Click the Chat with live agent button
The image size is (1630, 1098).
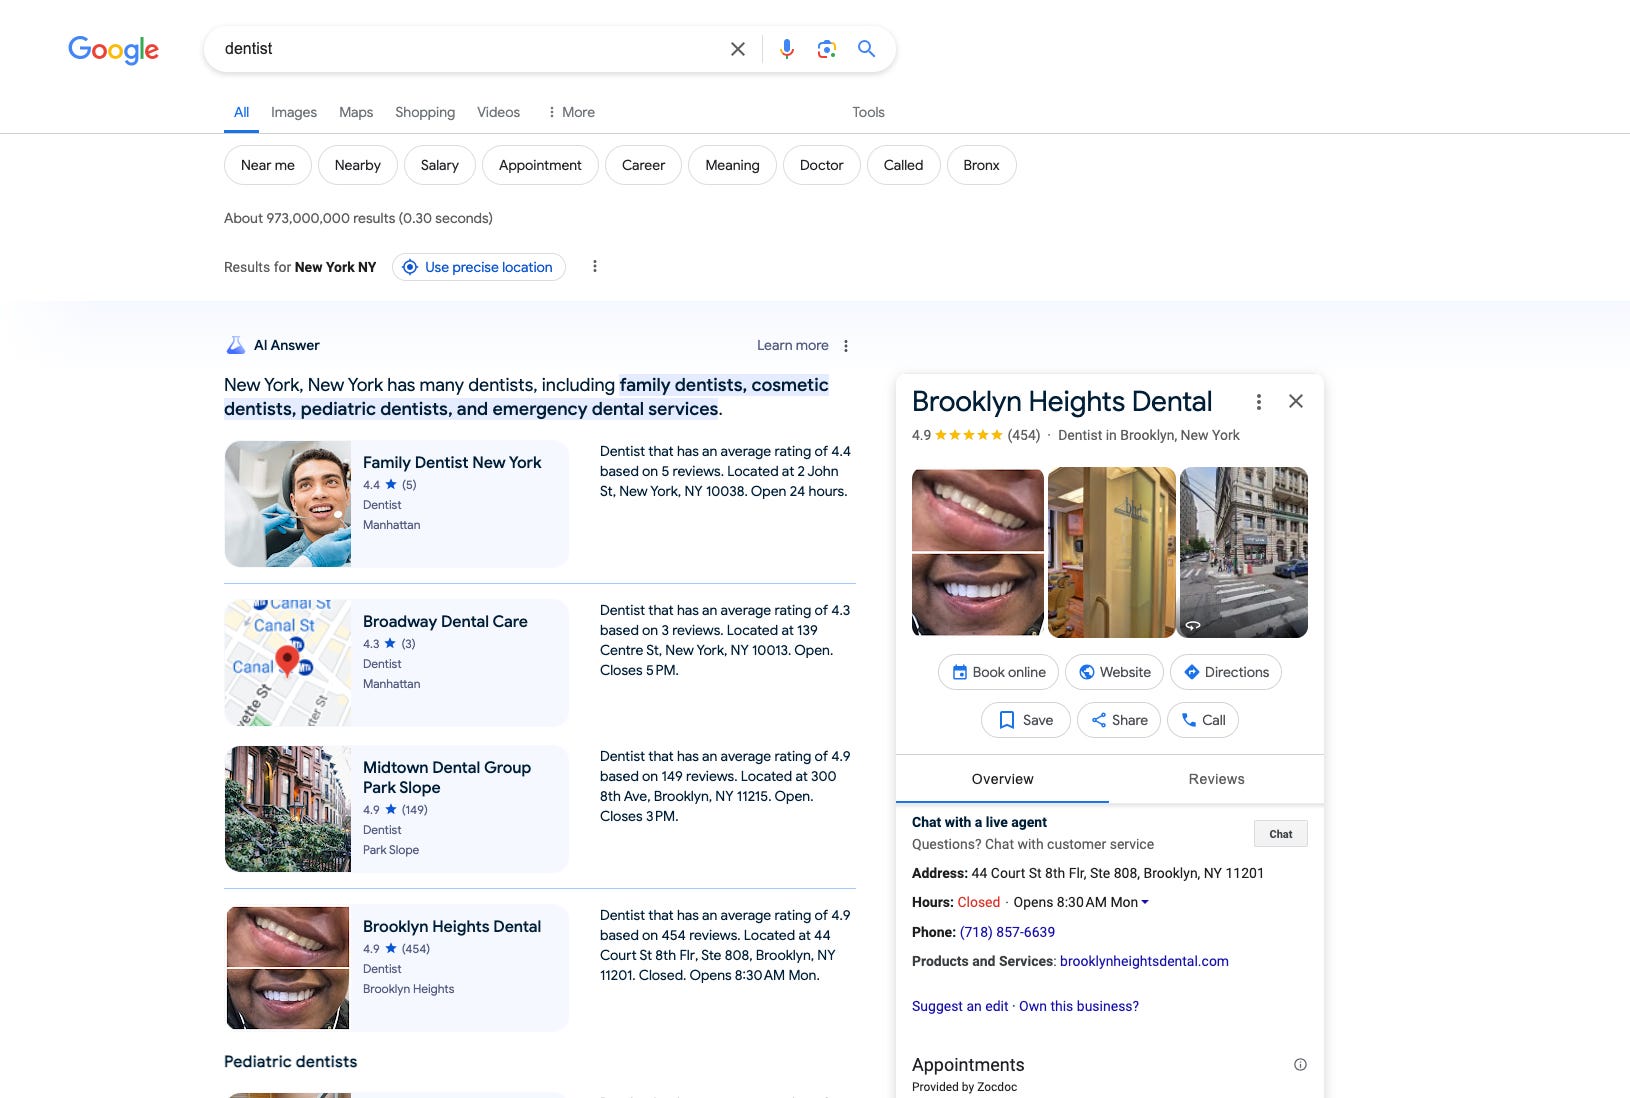1281,834
